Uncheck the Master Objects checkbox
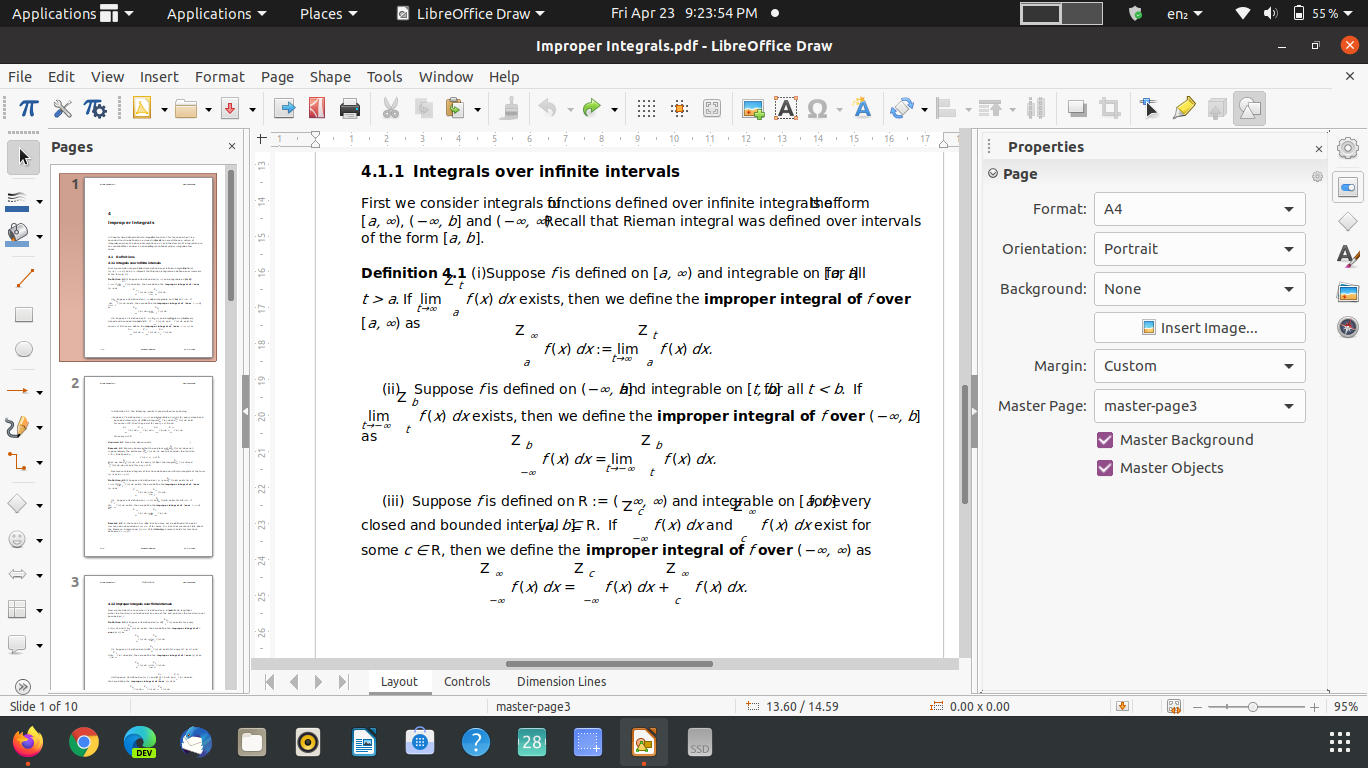1368x768 pixels. (x=1105, y=468)
